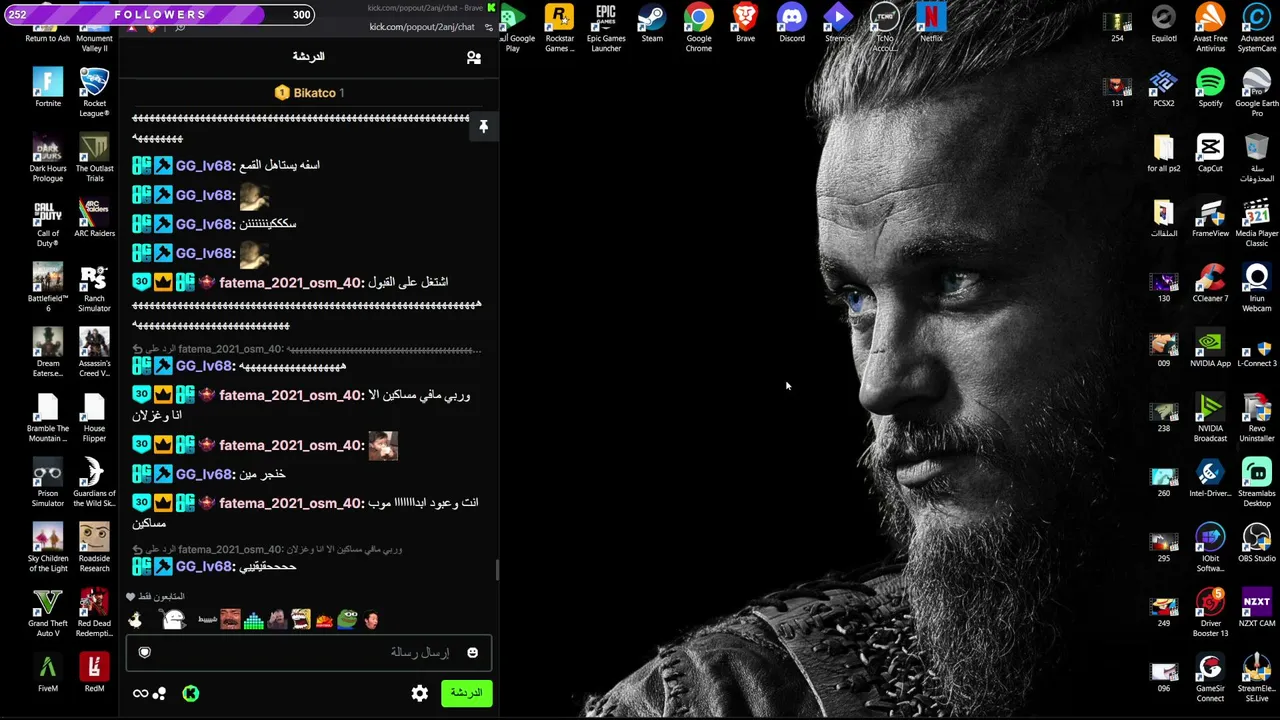Launch the Brave browser shortcut
1280x720 pixels.
click(x=745, y=22)
